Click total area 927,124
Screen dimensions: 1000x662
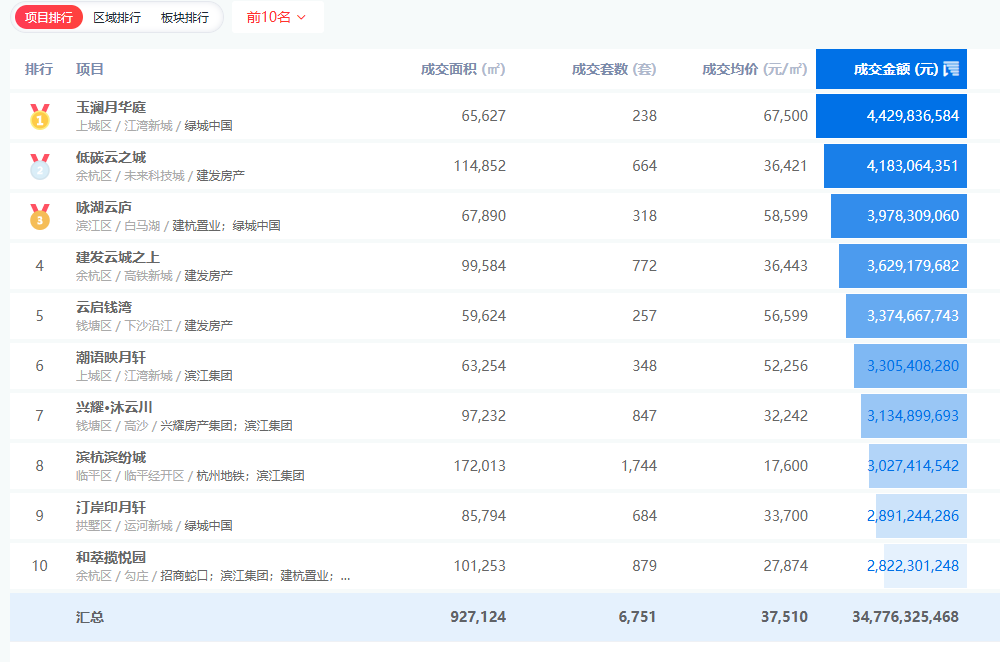pyautogui.click(x=478, y=617)
